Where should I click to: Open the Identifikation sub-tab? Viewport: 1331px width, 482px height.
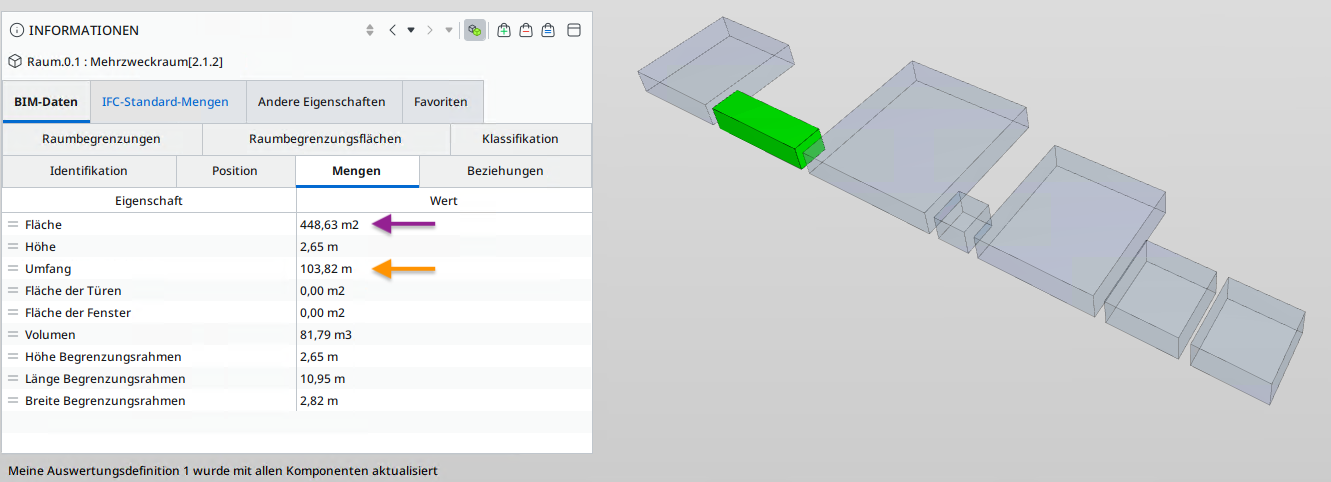[89, 171]
